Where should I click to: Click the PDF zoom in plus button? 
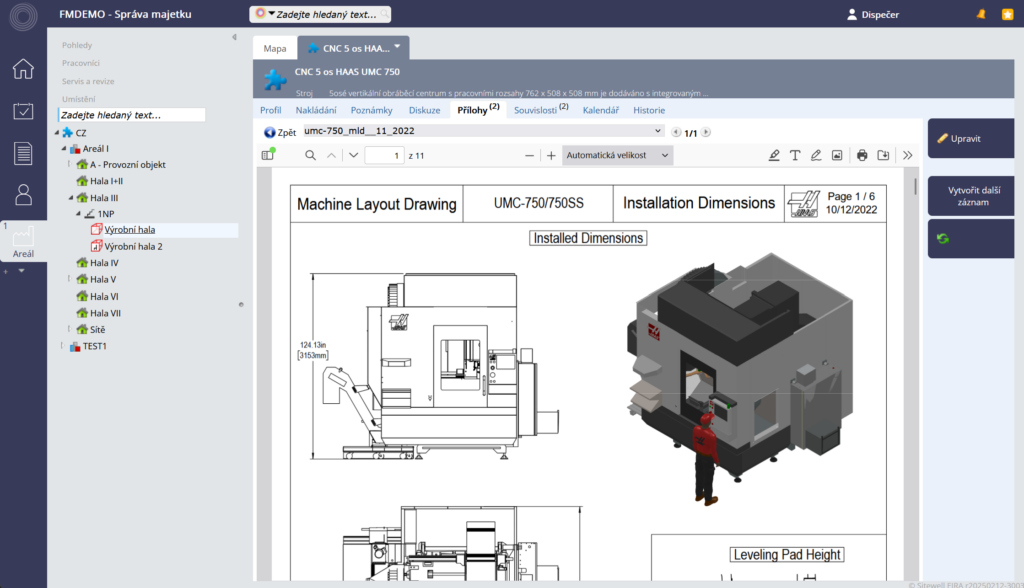[550, 155]
